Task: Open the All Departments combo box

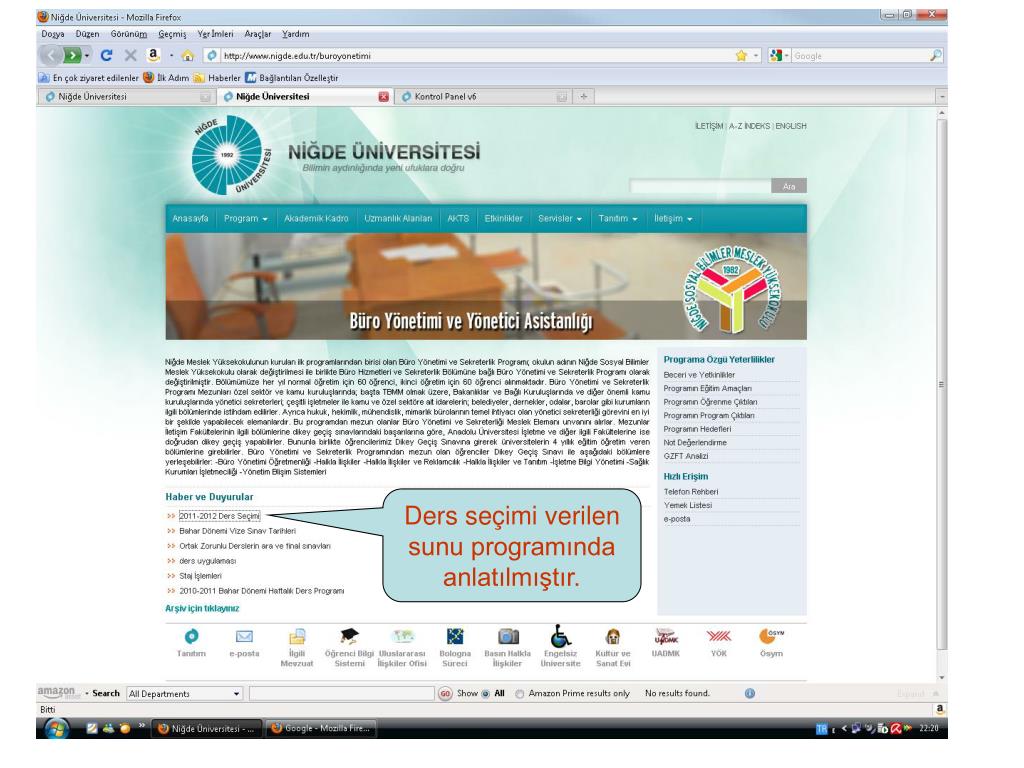Action: tap(184, 694)
